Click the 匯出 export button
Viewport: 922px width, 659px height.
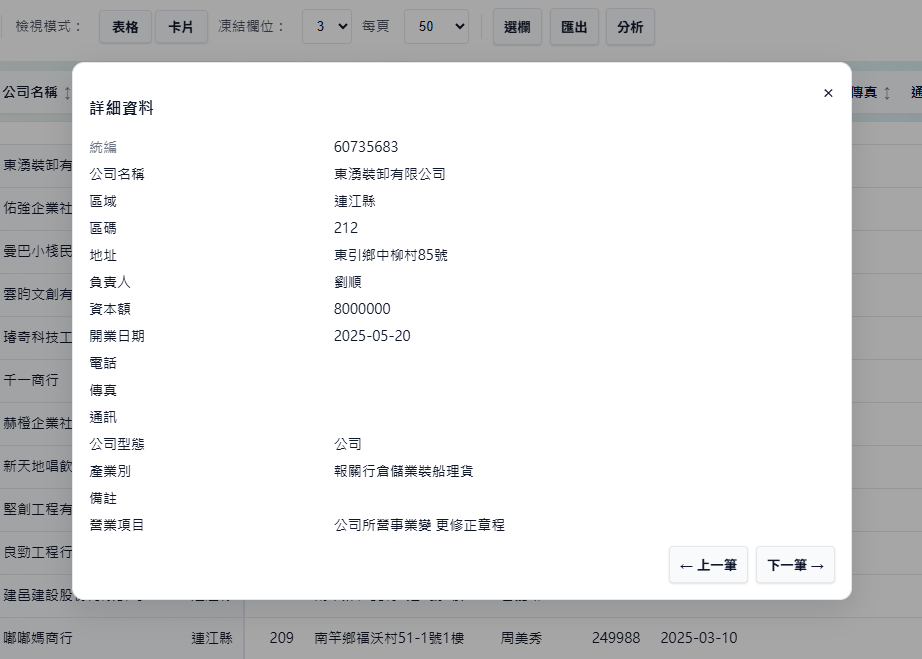[574, 27]
